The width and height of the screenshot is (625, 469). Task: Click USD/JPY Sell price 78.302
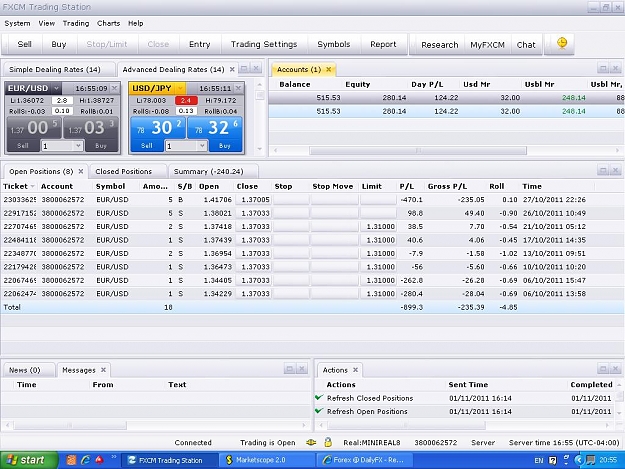click(x=158, y=128)
